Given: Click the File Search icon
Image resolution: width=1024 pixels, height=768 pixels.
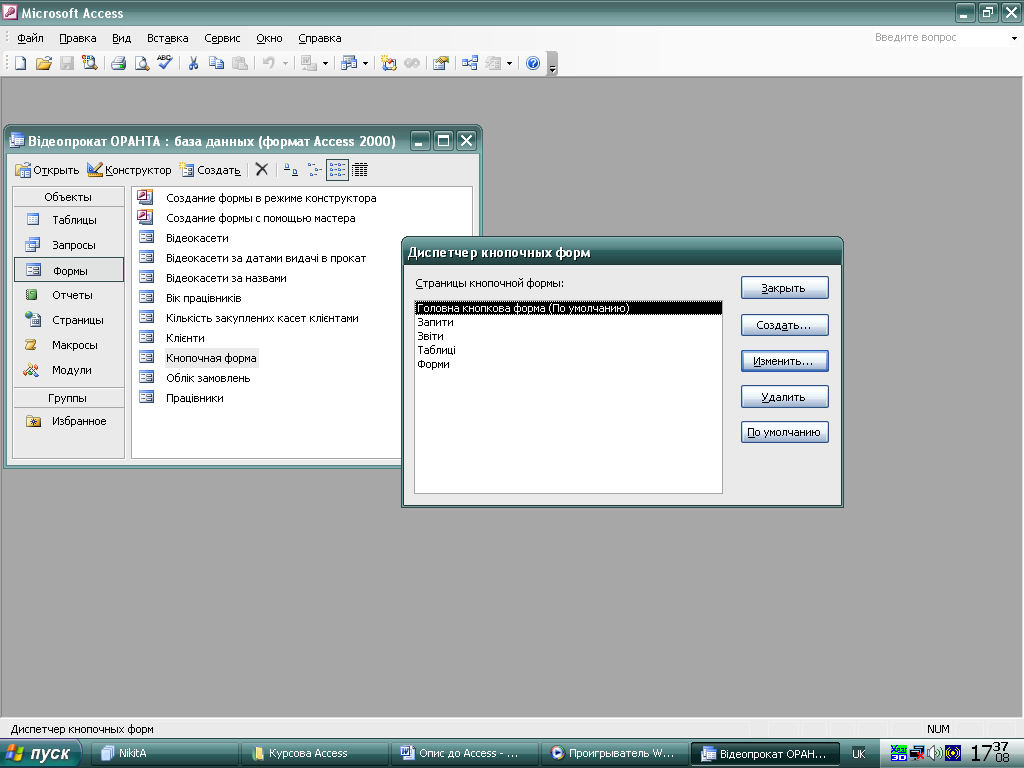Looking at the screenshot, I should point(89,63).
